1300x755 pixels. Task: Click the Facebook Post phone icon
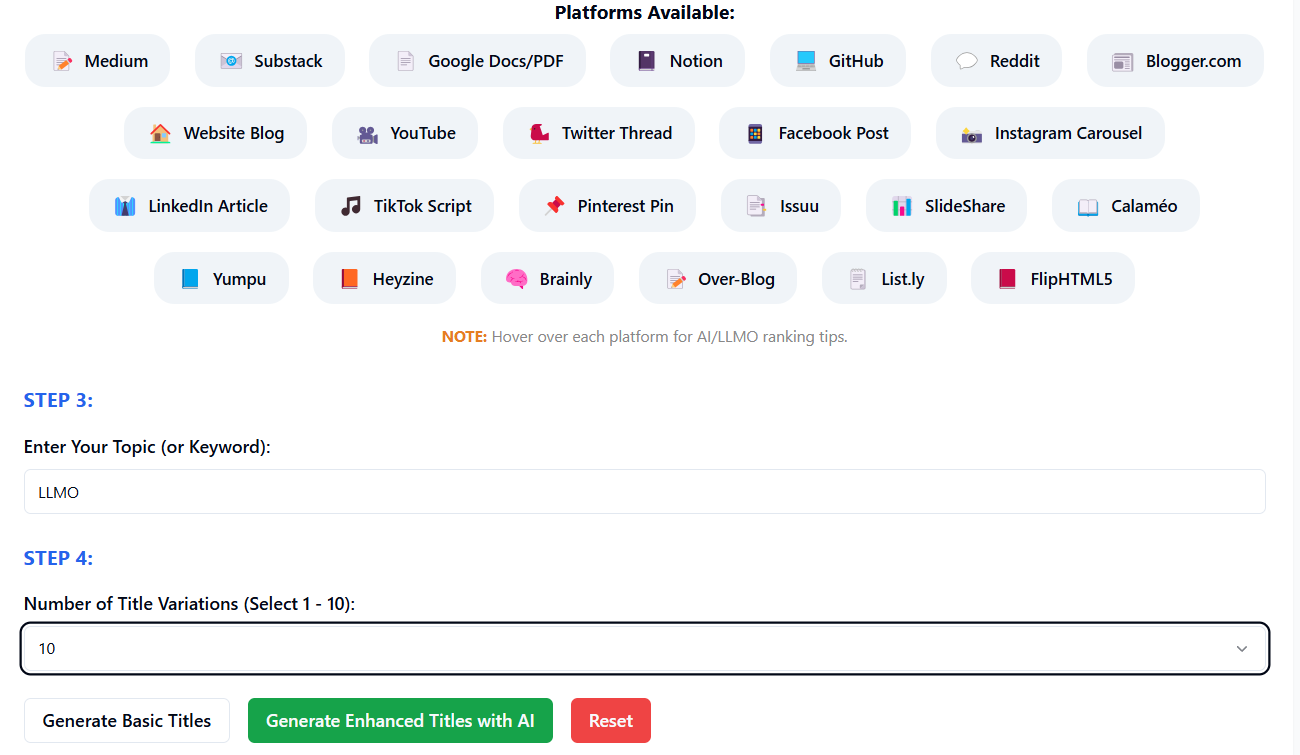755,133
